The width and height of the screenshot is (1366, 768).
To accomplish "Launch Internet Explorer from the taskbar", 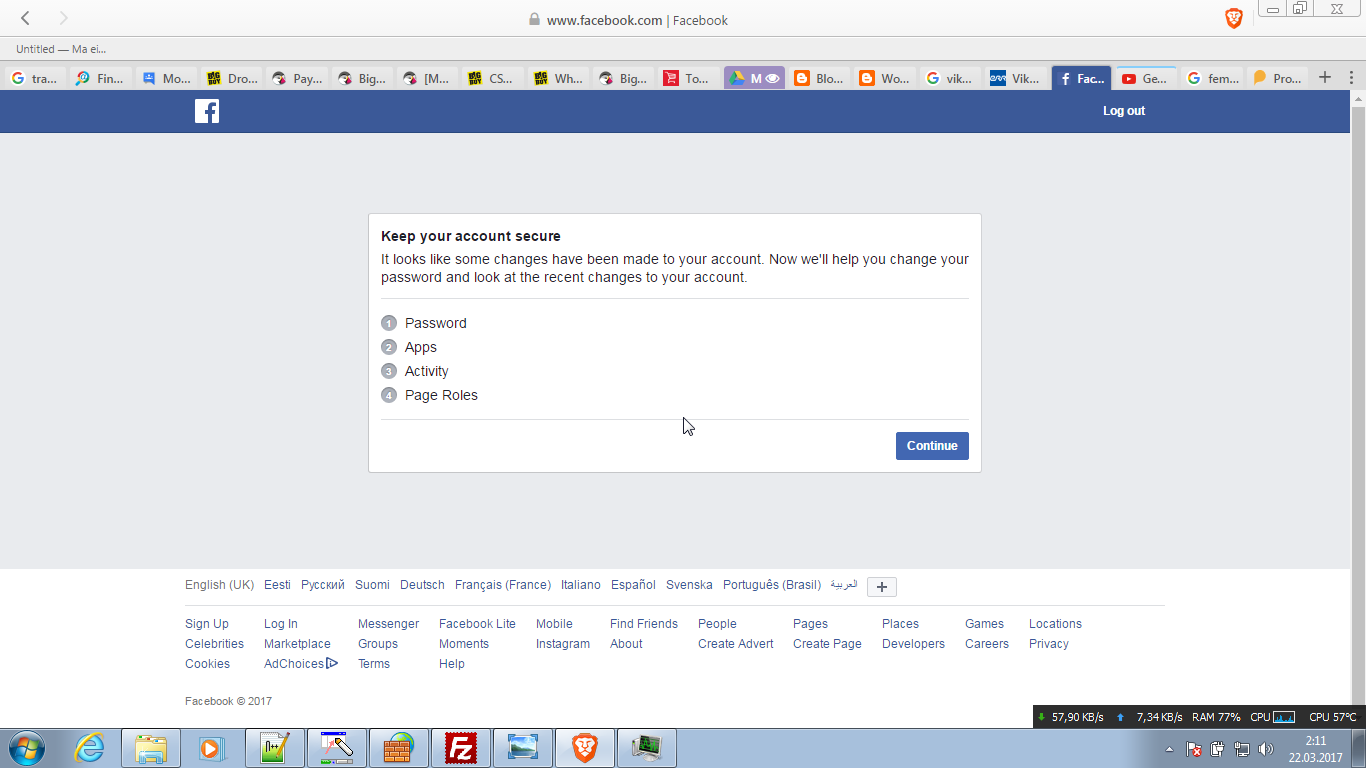I will click(x=89, y=748).
